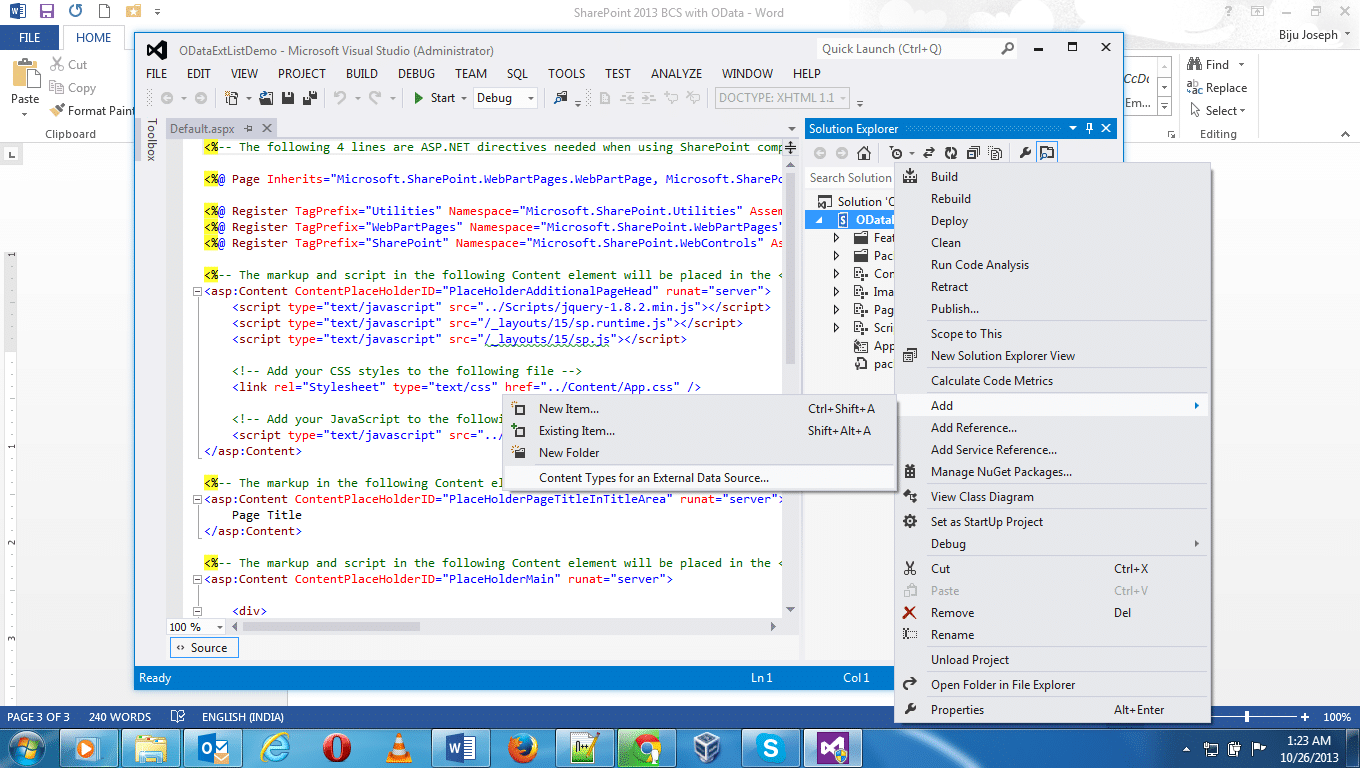
Task: Click the Undo arrow in Visual Studio toolbar
Action: point(339,98)
